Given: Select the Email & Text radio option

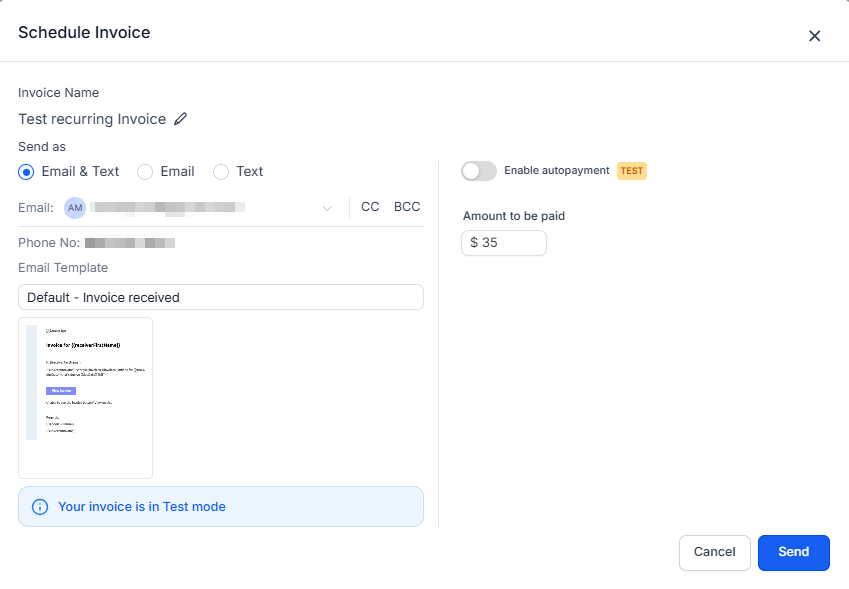Looking at the screenshot, I should tap(26, 172).
